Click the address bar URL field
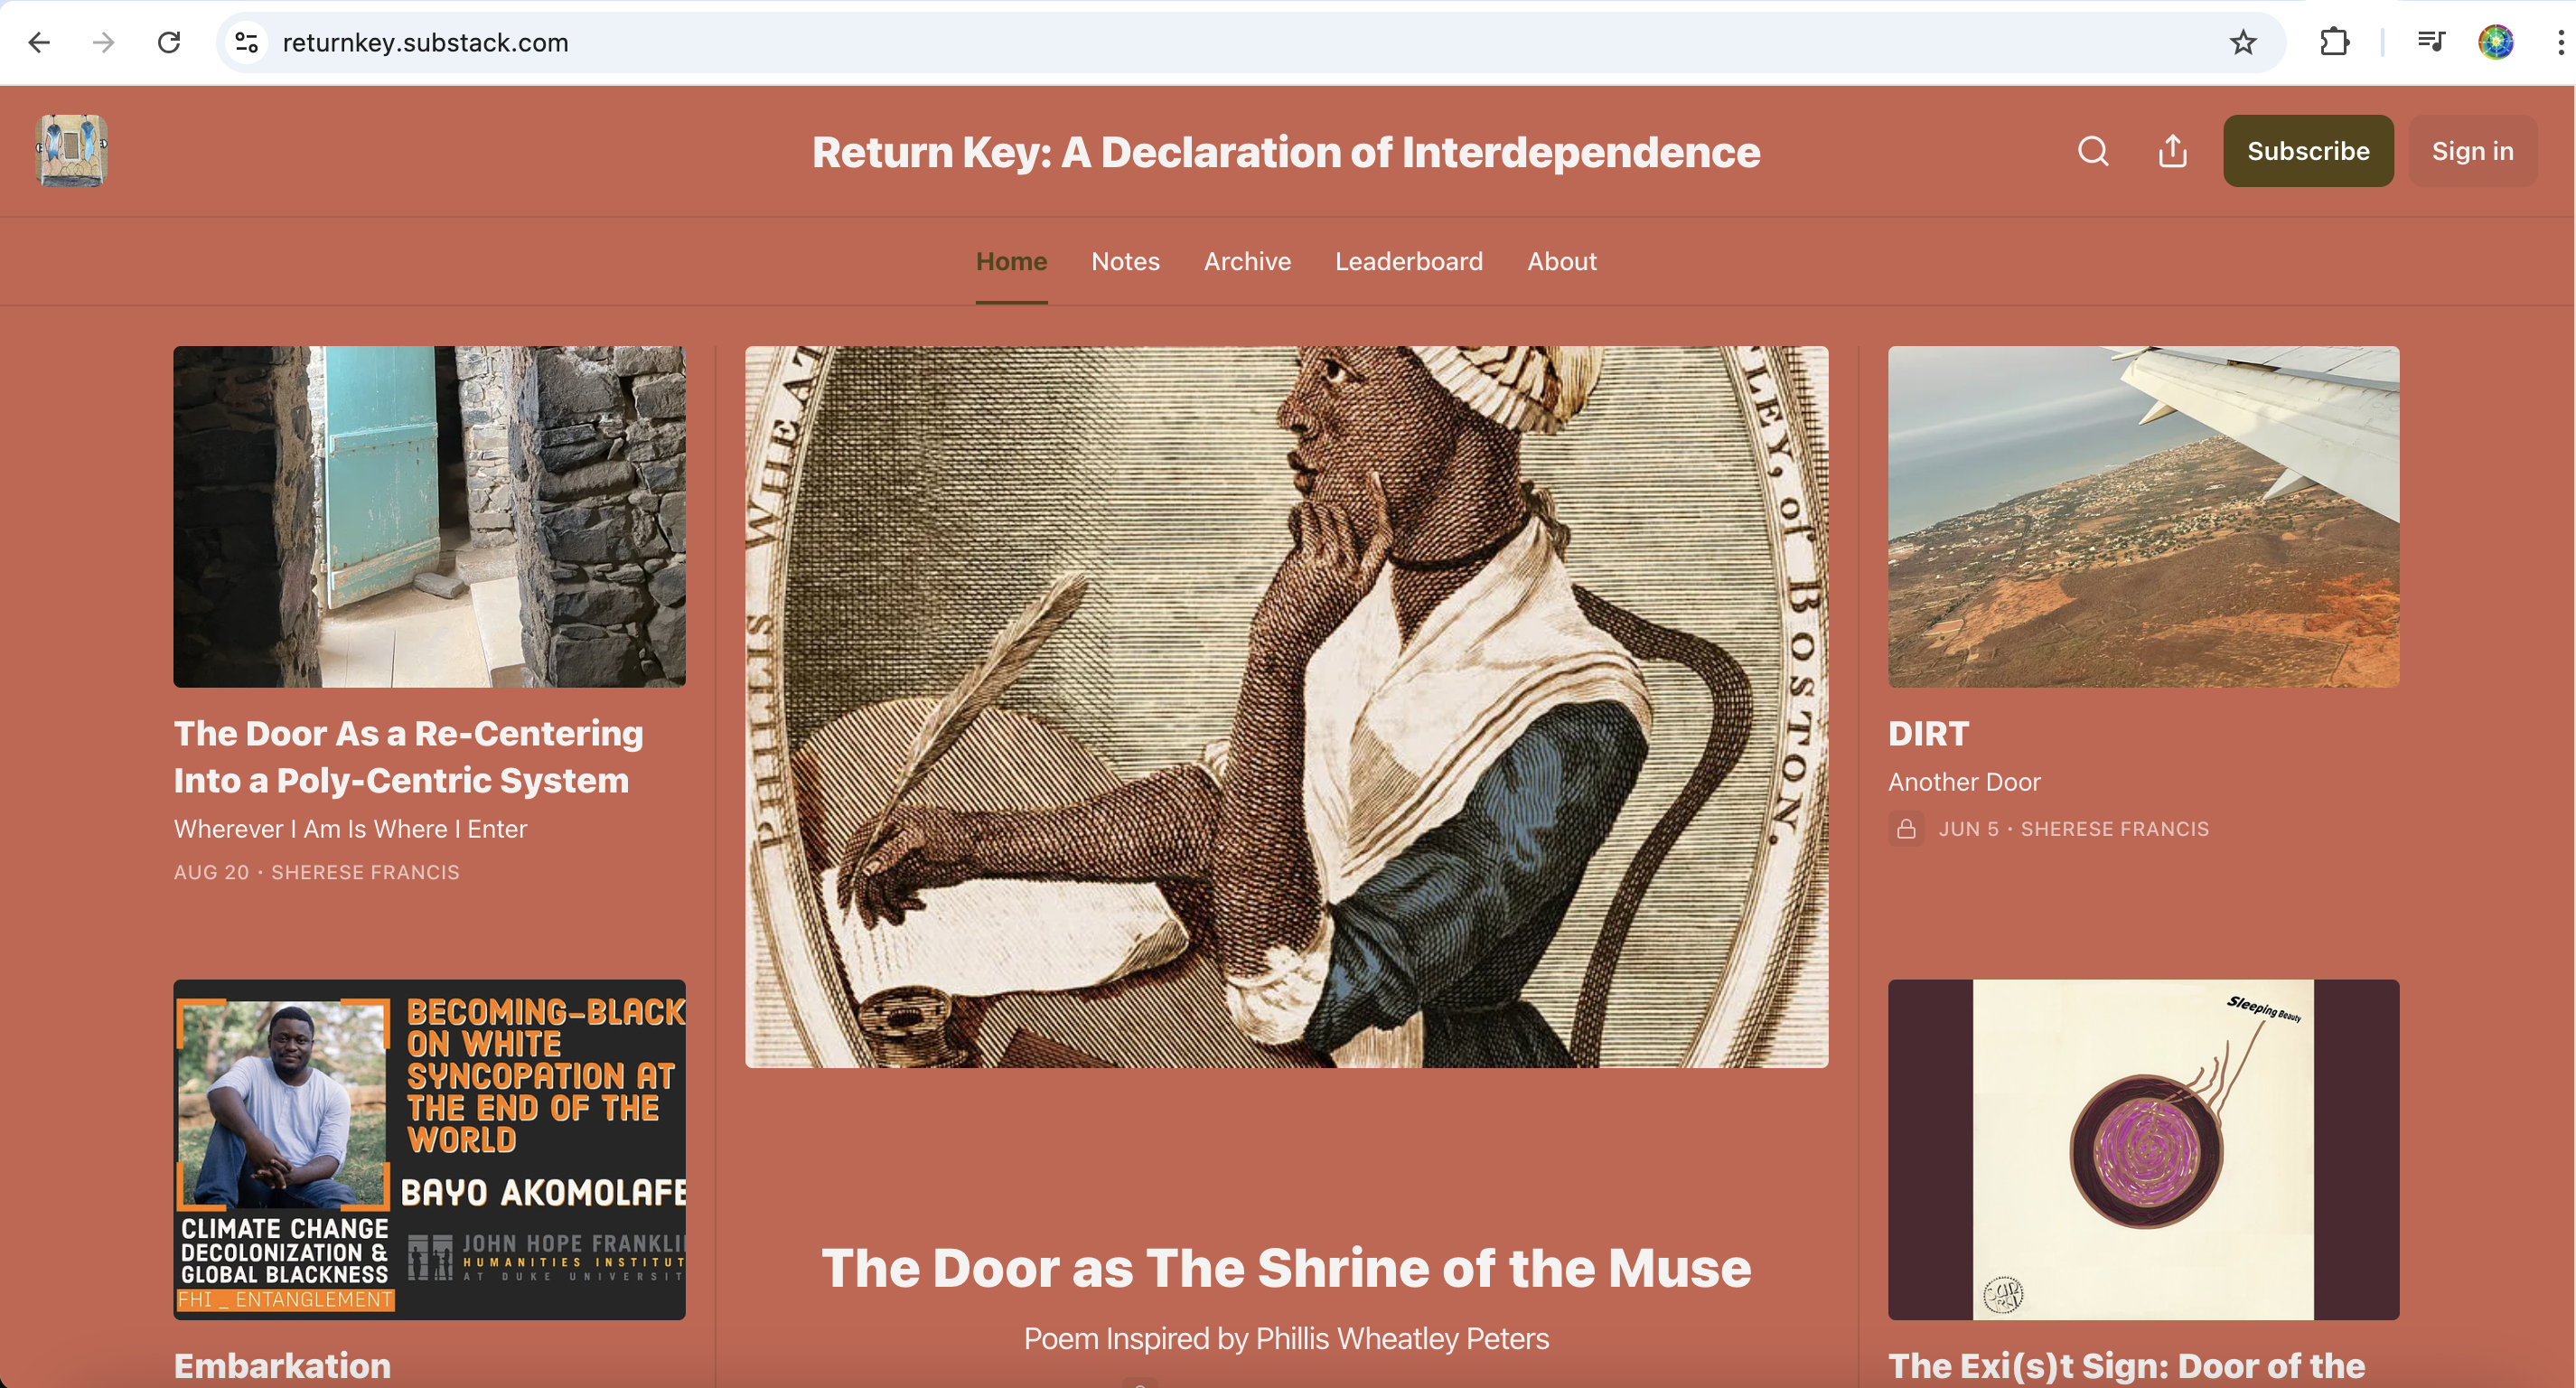The width and height of the screenshot is (2576, 1388). click(1240, 42)
